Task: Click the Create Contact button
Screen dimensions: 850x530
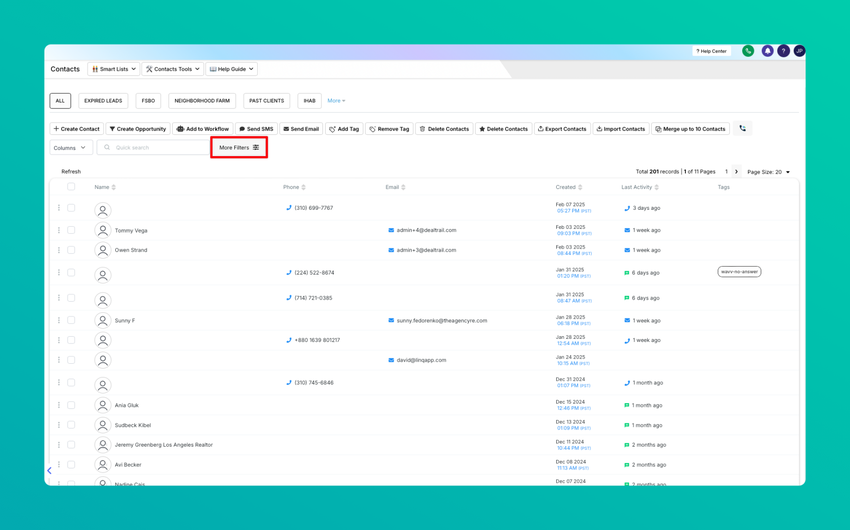Action: point(76,129)
